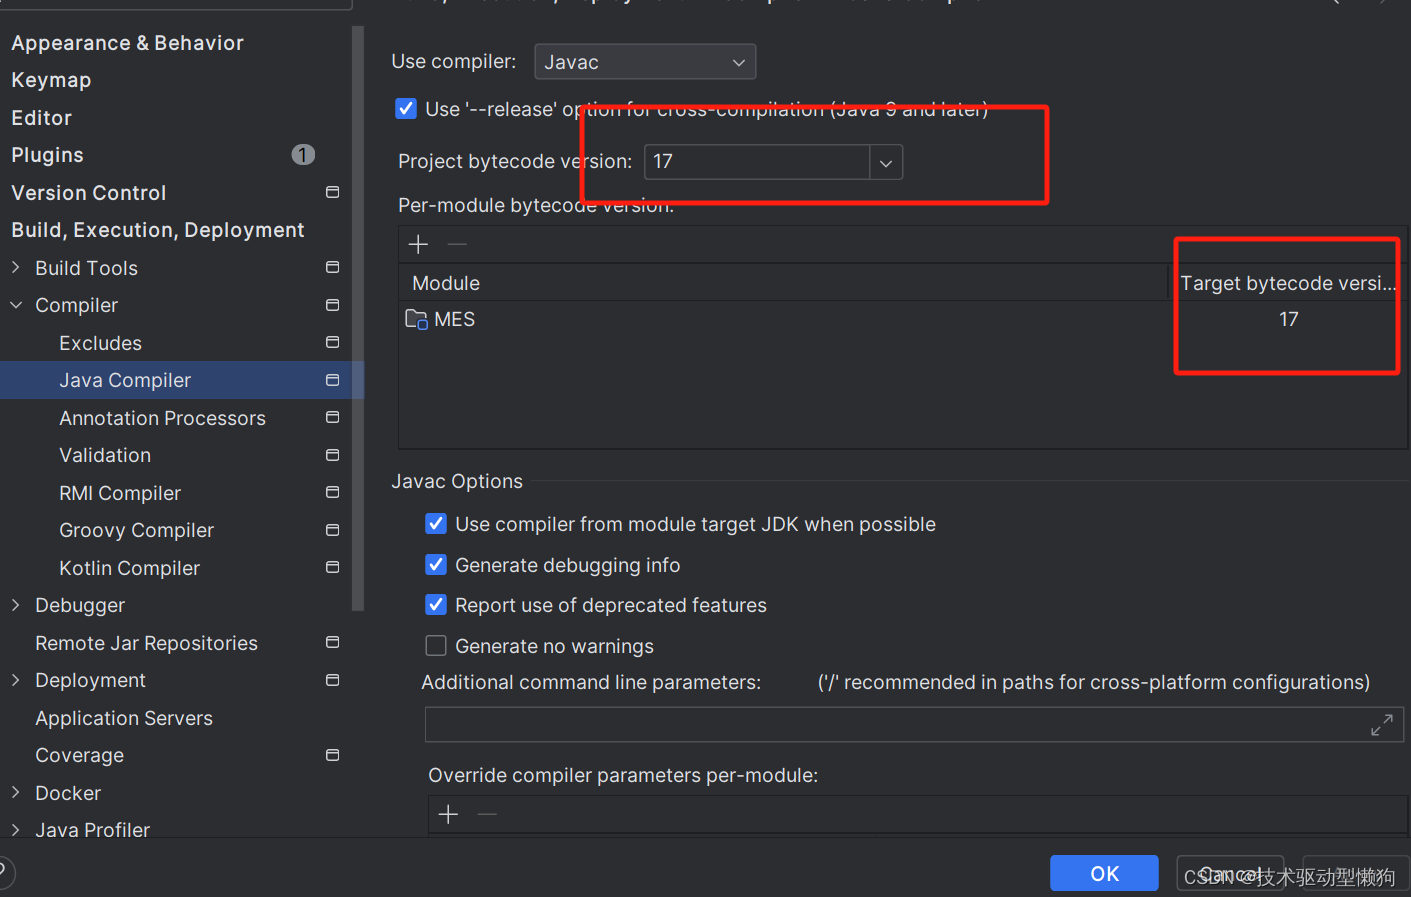Collapse the Compiler tree node
1411x897 pixels.
(16, 305)
